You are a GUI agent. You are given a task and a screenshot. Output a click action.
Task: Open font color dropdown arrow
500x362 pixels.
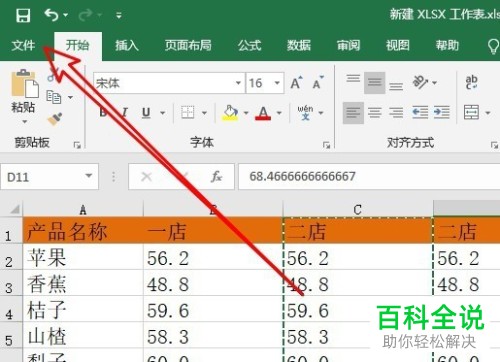[279, 113]
